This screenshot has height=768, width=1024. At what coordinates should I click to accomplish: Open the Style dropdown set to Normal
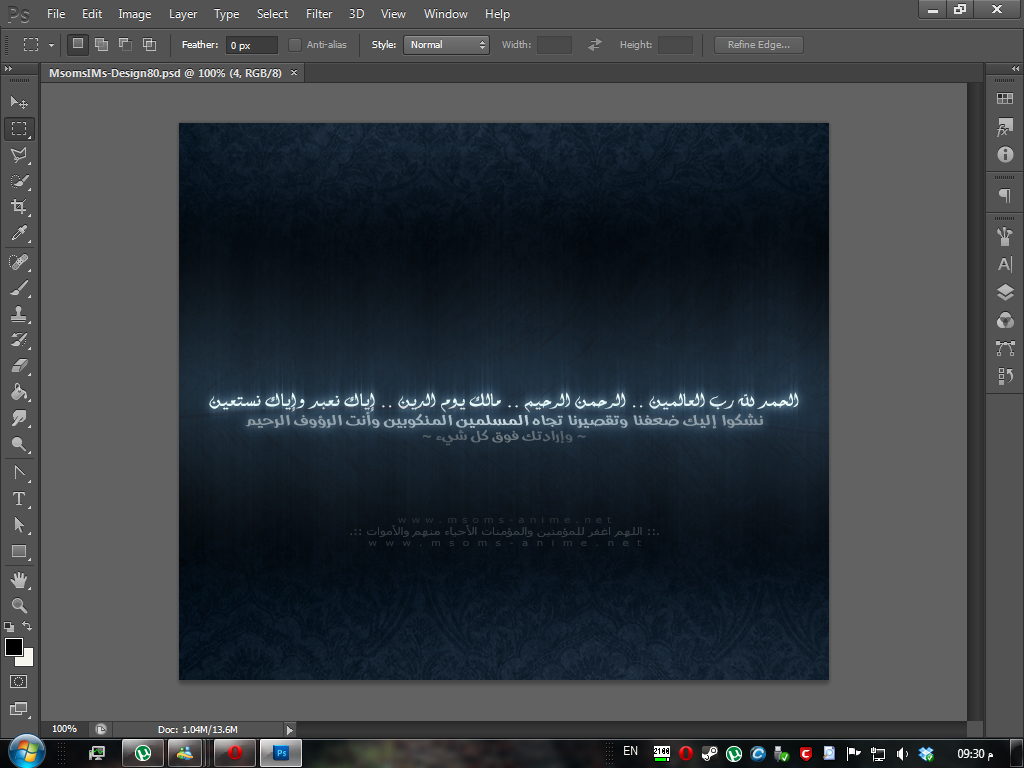point(446,45)
